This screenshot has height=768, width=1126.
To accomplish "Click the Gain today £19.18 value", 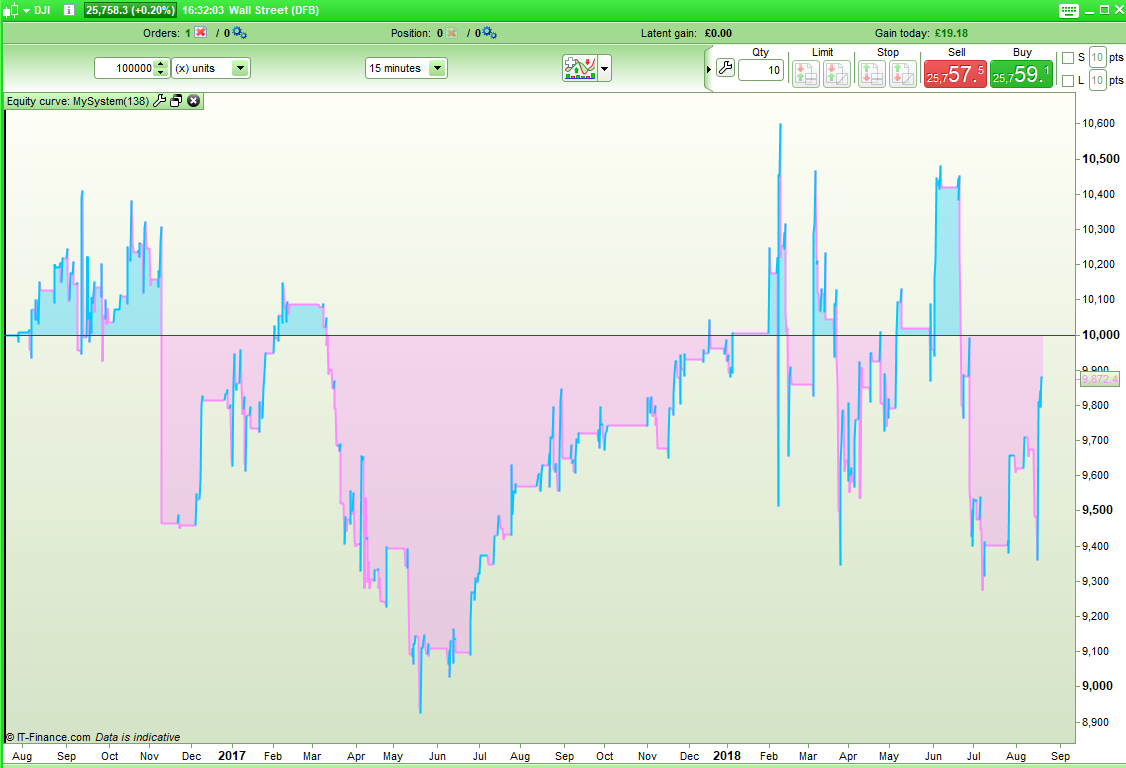I will click(x=951, y=33).
